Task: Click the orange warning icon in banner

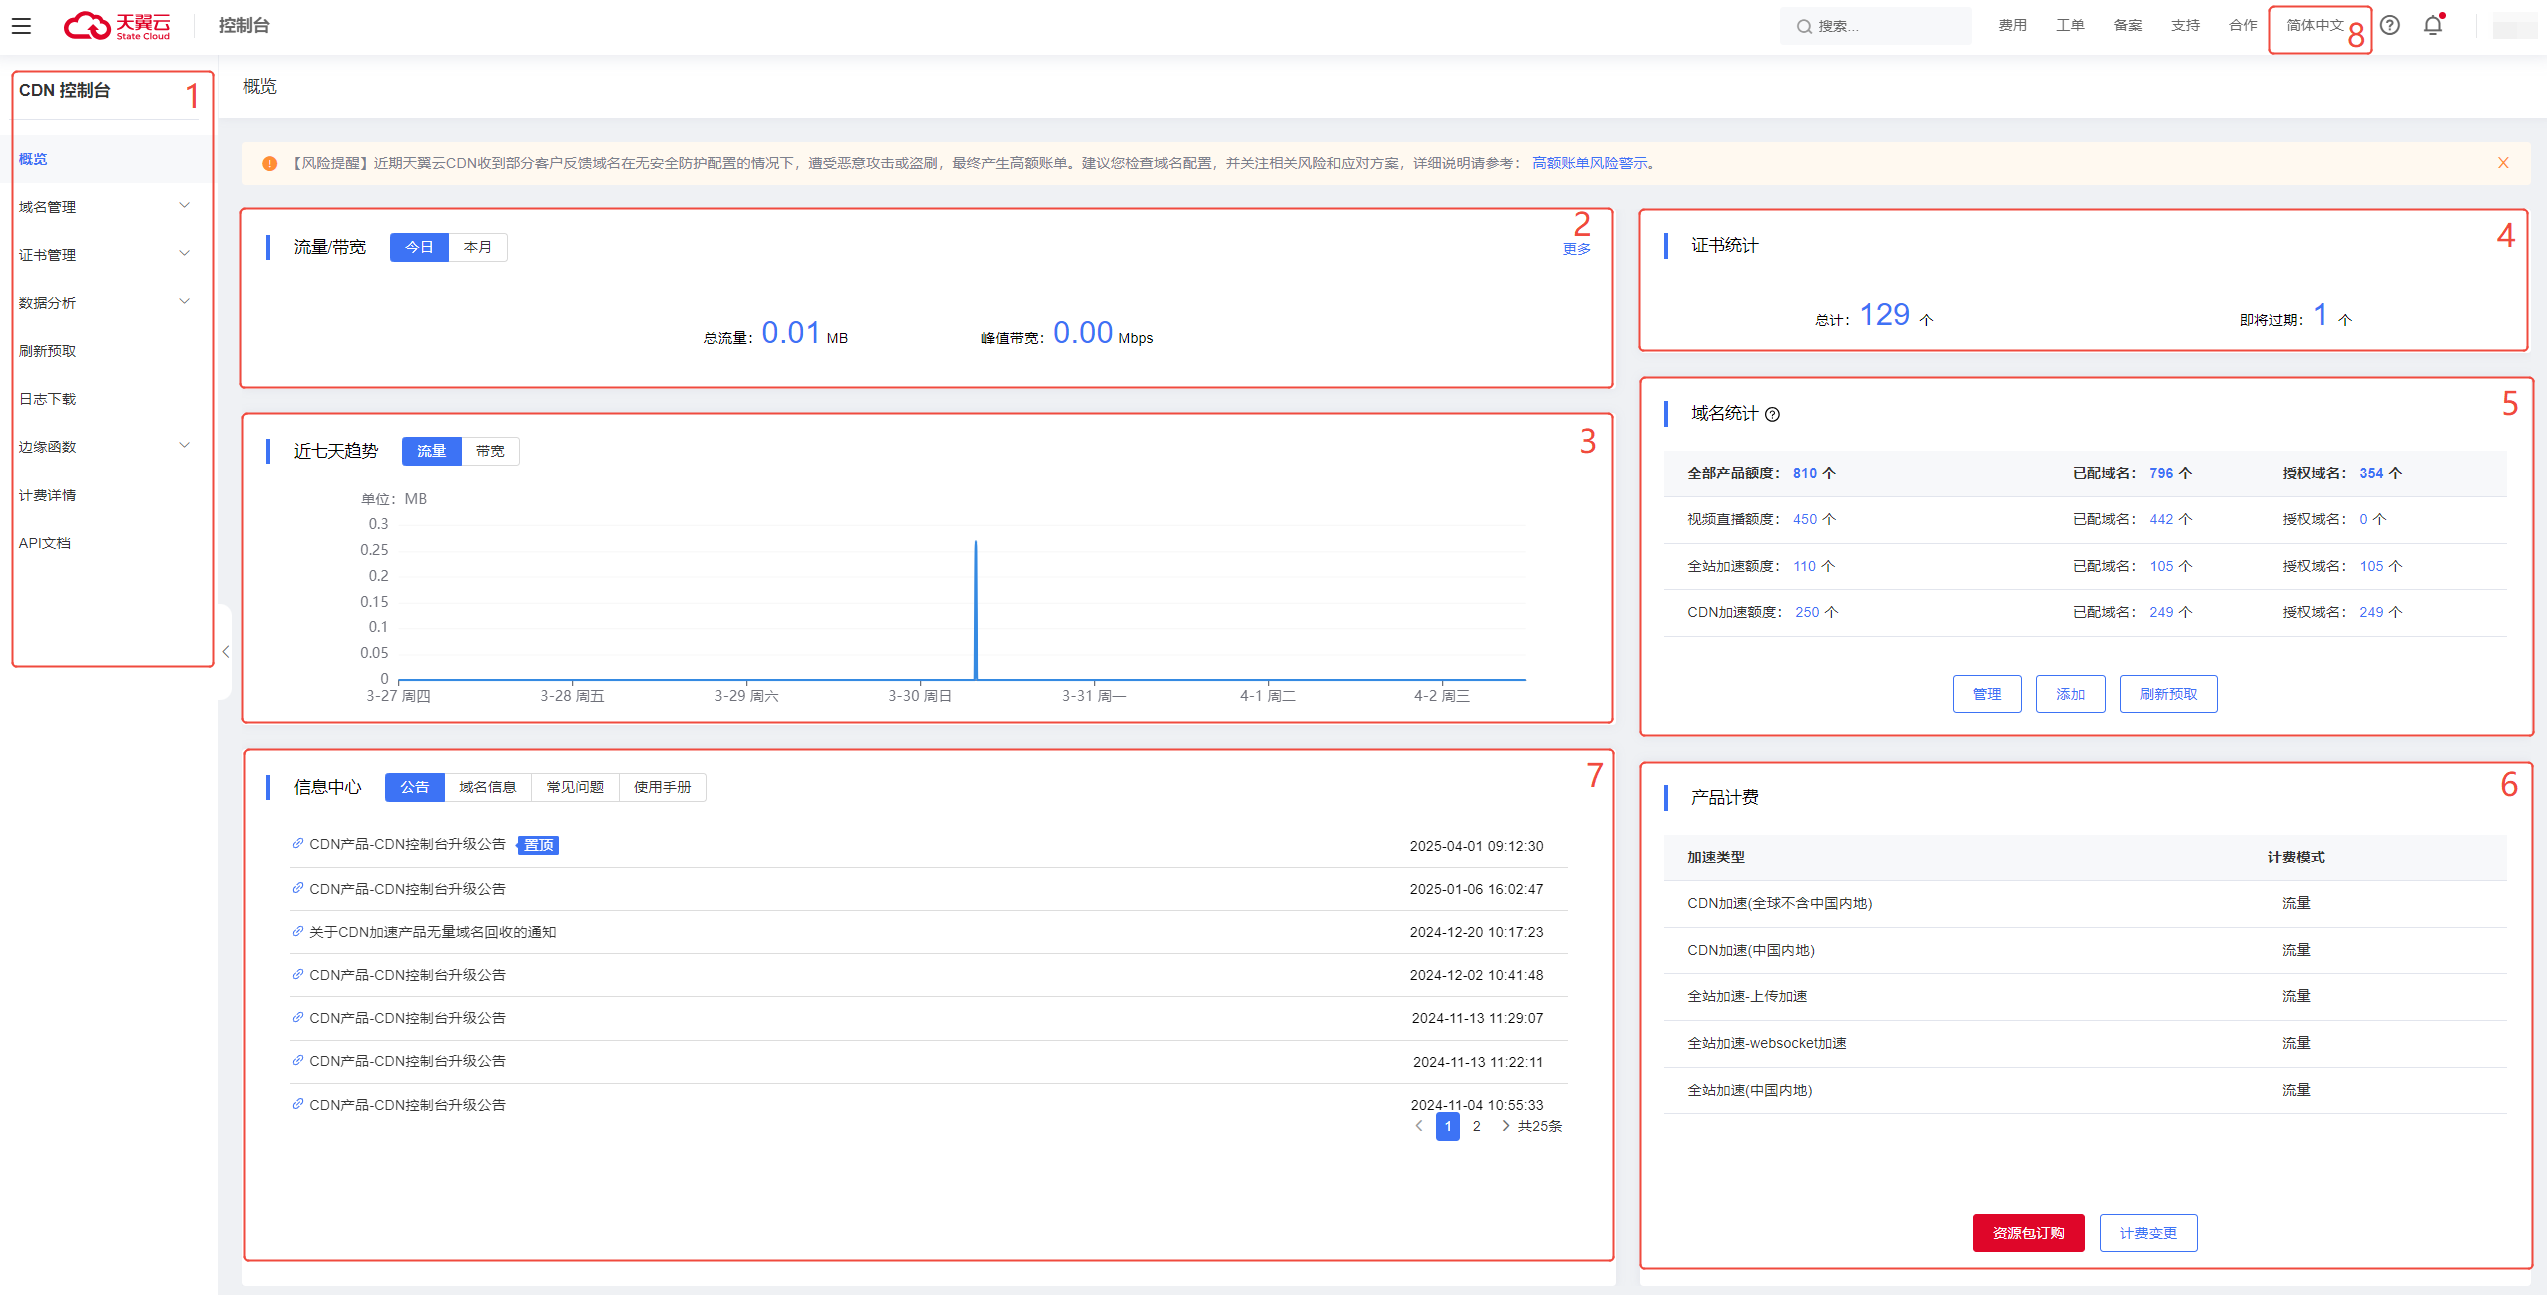Action: (269, 163)
